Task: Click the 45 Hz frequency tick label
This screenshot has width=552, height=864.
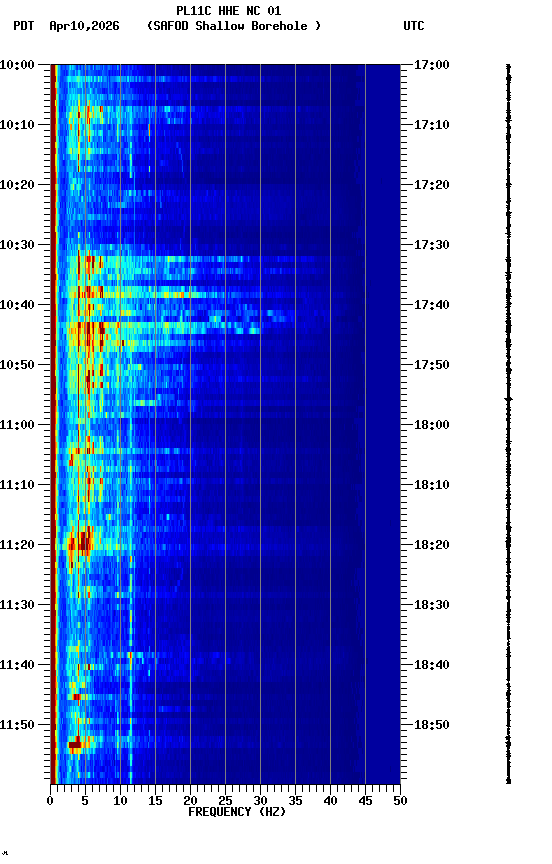Action: (365, 801)
